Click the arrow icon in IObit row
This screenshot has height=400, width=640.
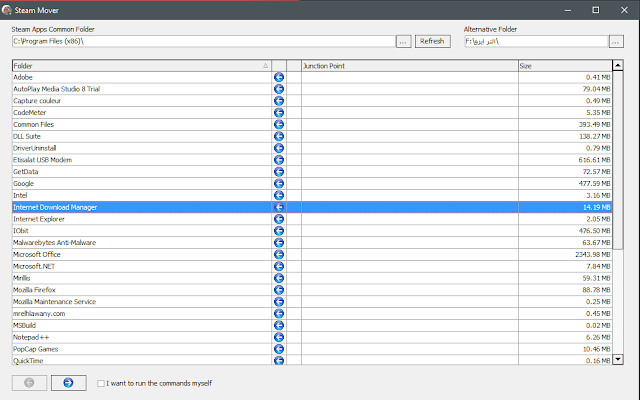click(279, 231)
